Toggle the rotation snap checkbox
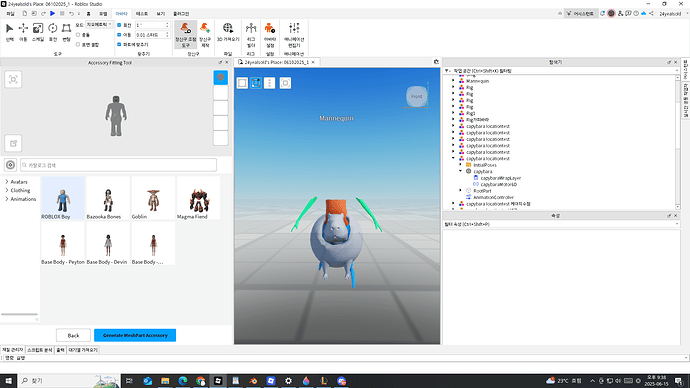The image size is (690, 388). click(119, 25)
